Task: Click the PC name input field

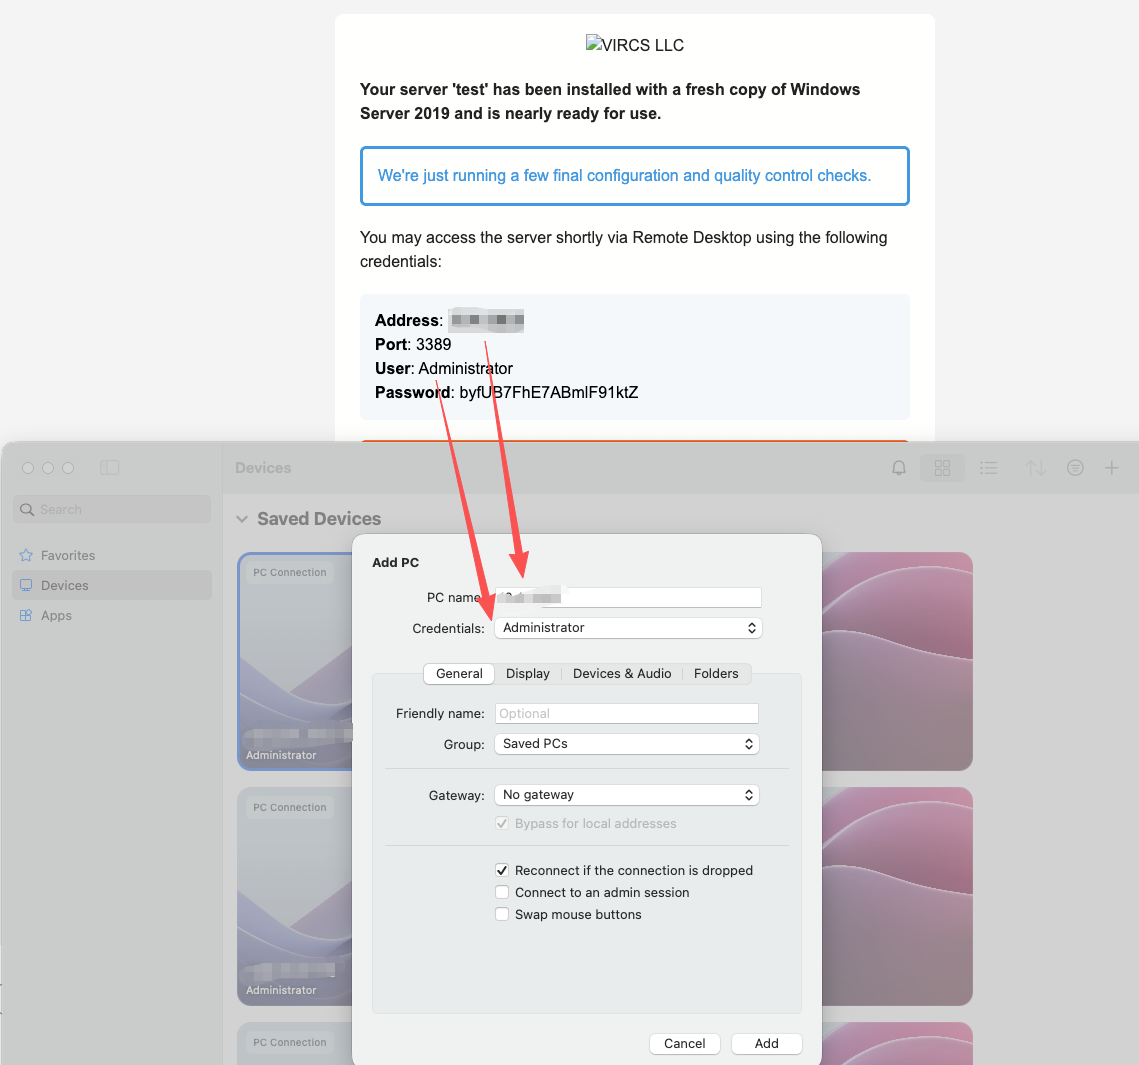Action: point(628,597)
